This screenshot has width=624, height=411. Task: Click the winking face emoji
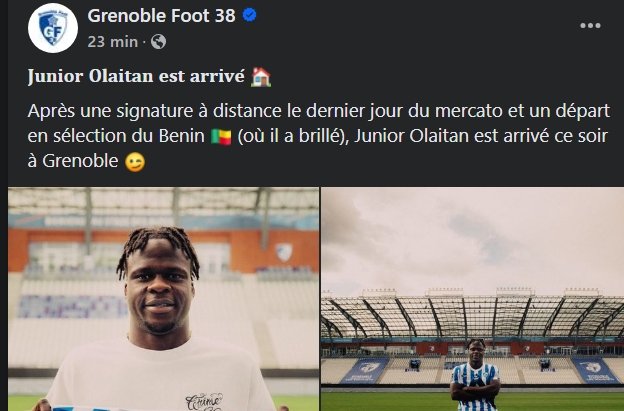click(x=134, y=162)
